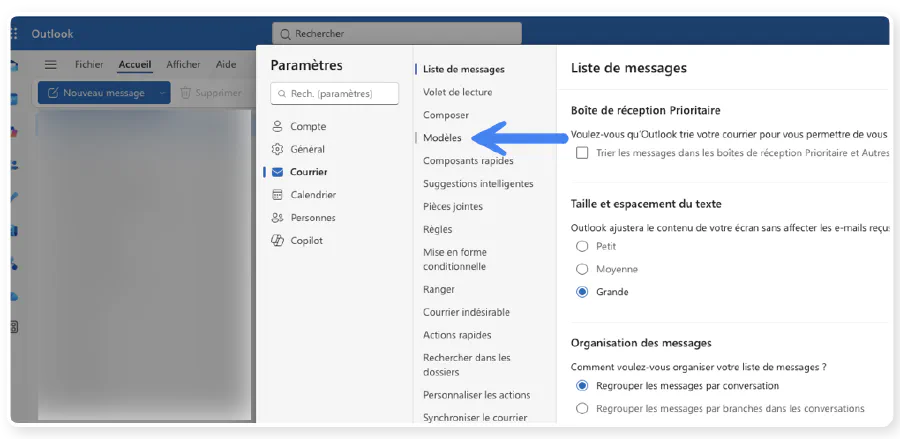900x439 pixels.
Task: Expand the Nouveau message dropdown arrow
Action: click(x=162, y=92)
